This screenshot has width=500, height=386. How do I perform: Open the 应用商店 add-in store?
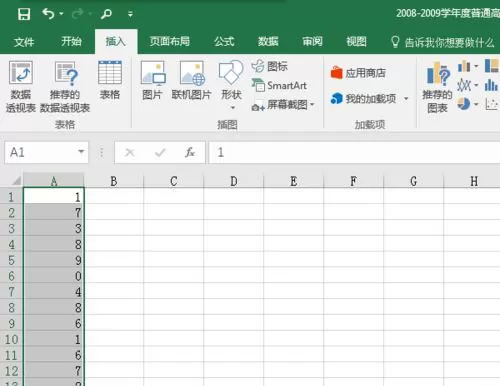pyautogui.click(x=358, y=73)
